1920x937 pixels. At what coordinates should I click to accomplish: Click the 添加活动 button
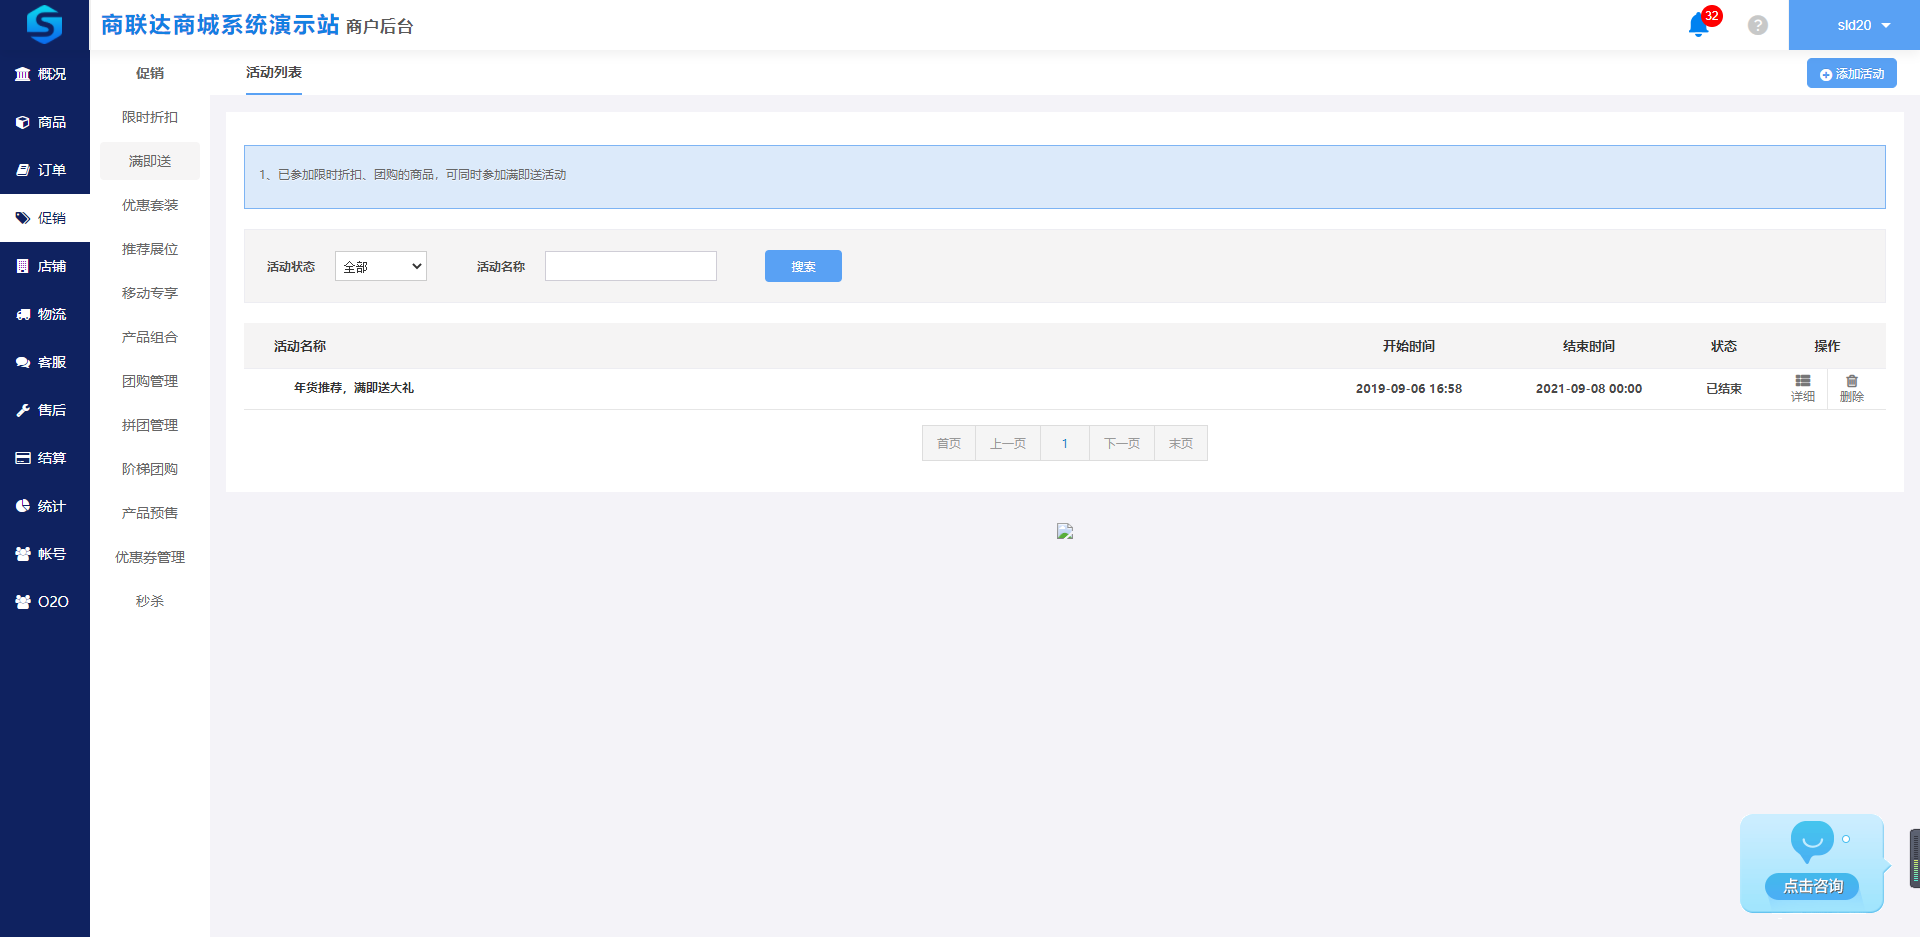[1851, 74]
